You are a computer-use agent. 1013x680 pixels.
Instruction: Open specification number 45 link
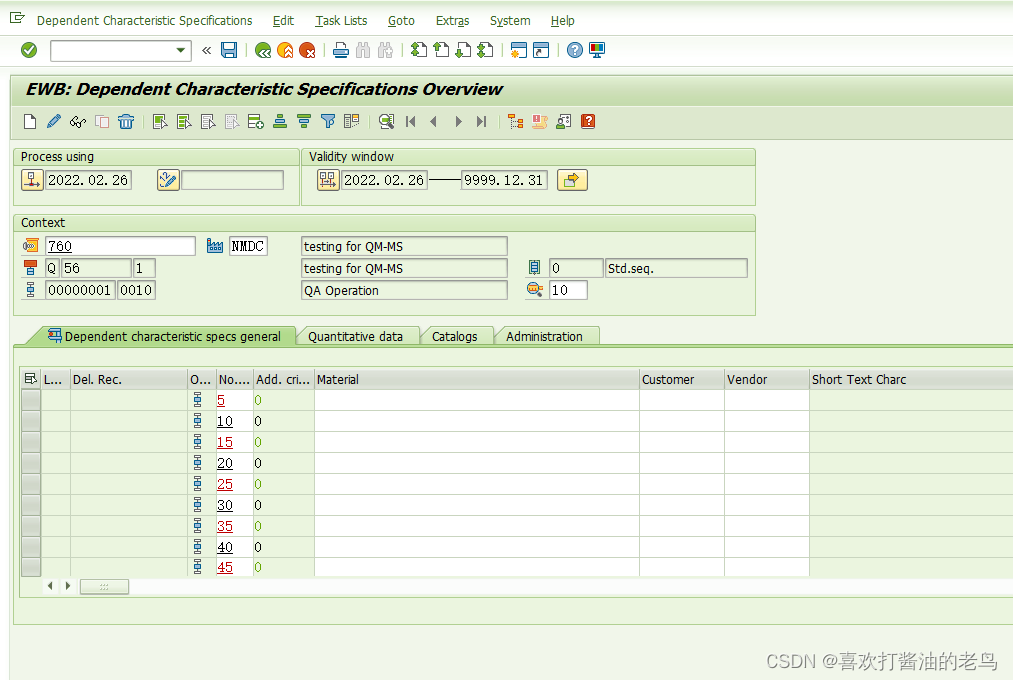[222, 567]
